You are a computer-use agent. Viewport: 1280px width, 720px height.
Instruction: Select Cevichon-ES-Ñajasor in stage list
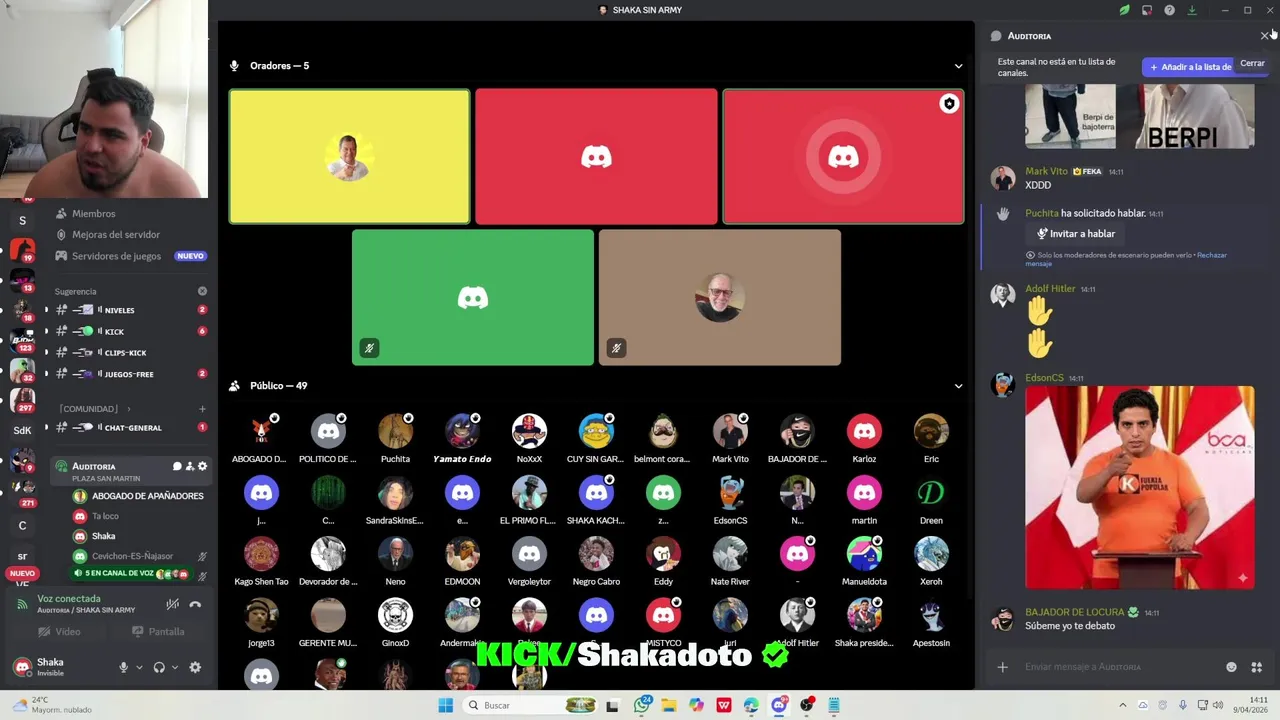click(x=139, y=556)
